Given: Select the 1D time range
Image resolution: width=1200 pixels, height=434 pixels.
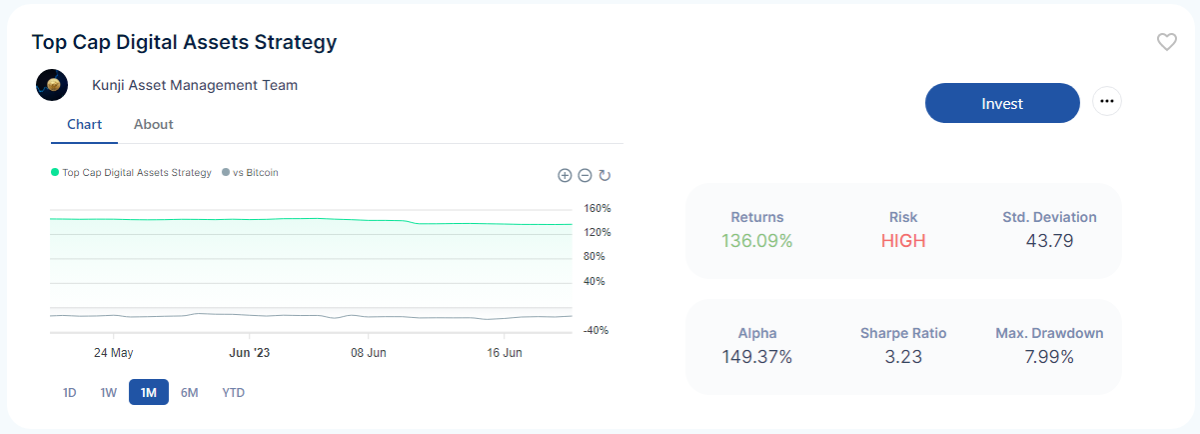Looking at the screenshot, I should click(70, 393).
